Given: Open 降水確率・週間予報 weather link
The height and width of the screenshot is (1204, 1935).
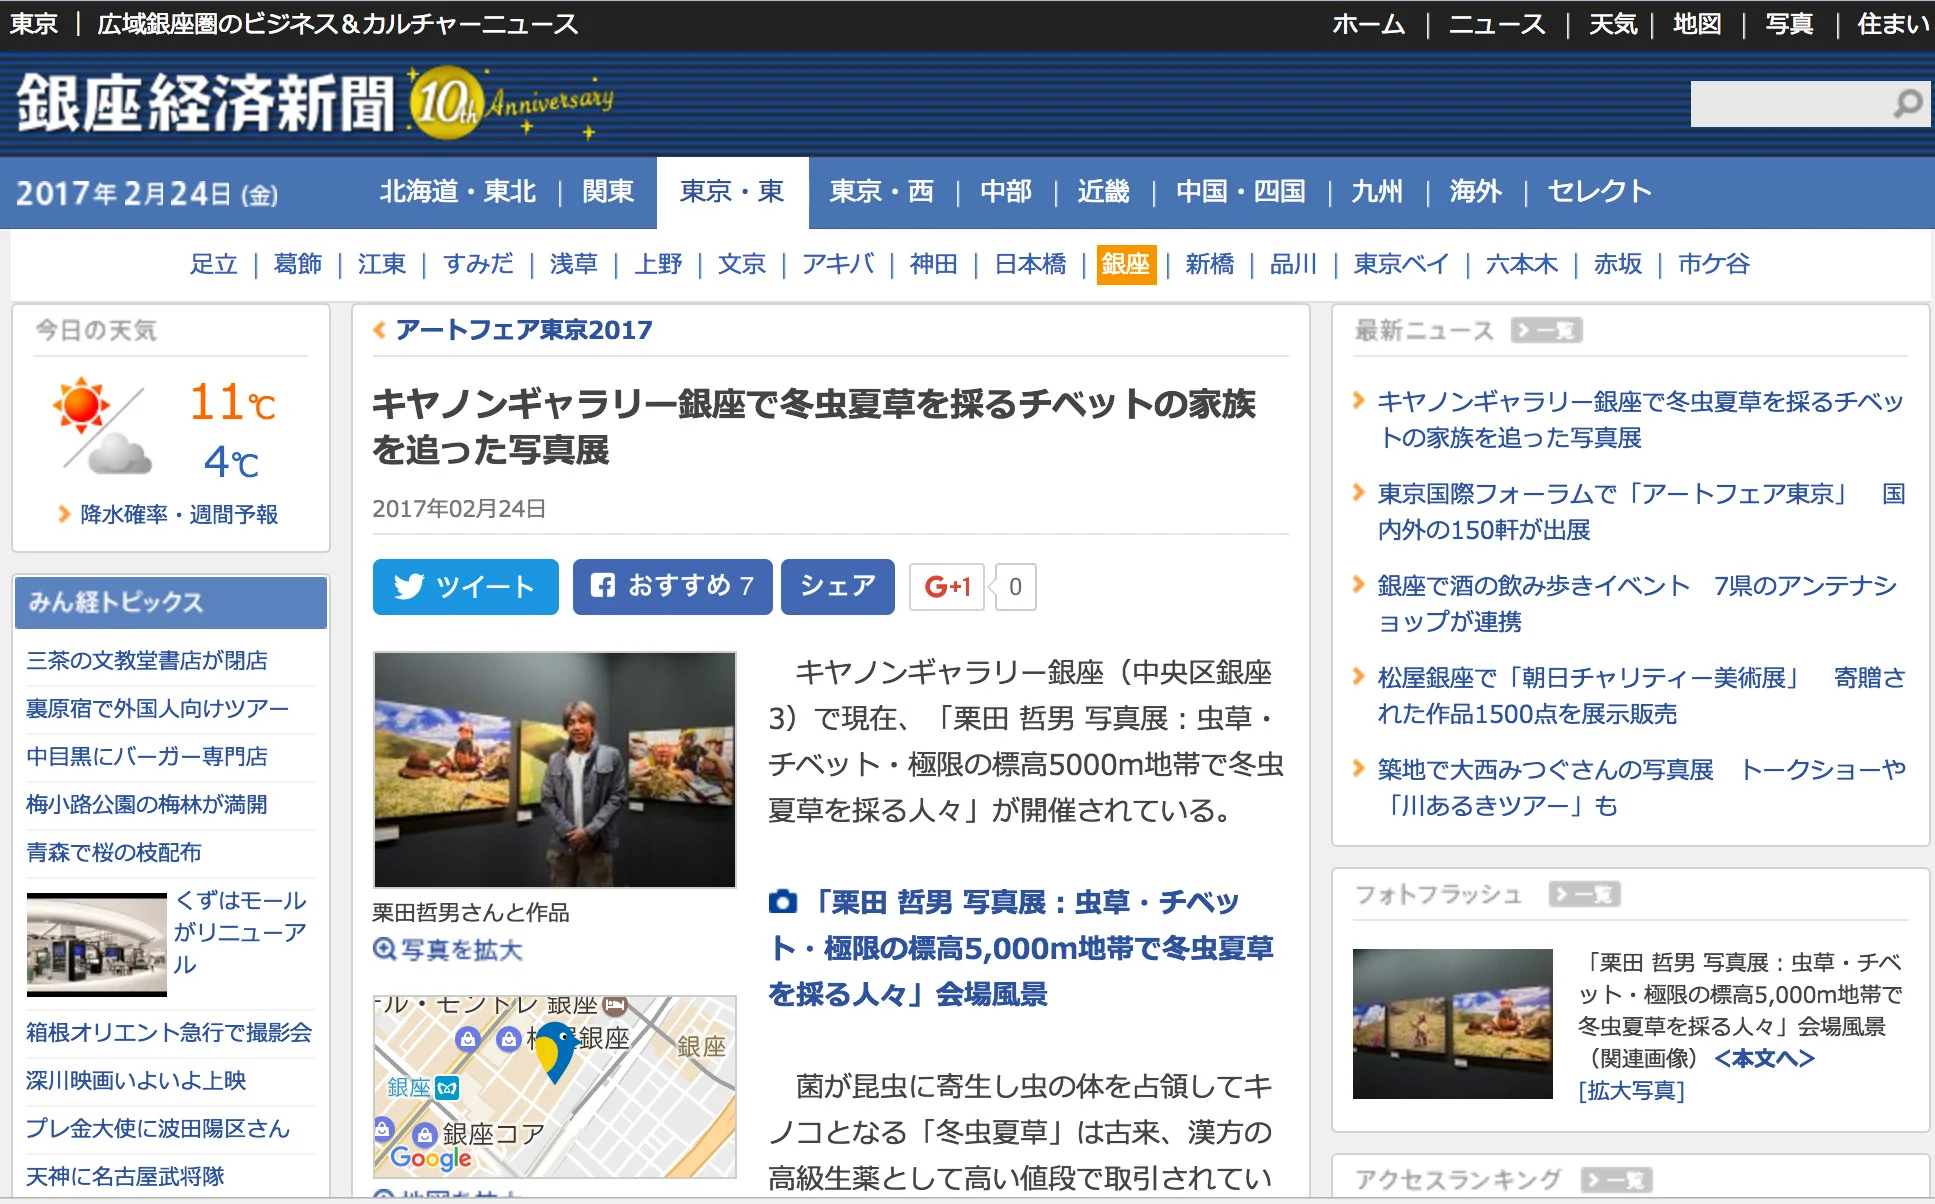Looking at the screenshot, I should click(178, 514).
